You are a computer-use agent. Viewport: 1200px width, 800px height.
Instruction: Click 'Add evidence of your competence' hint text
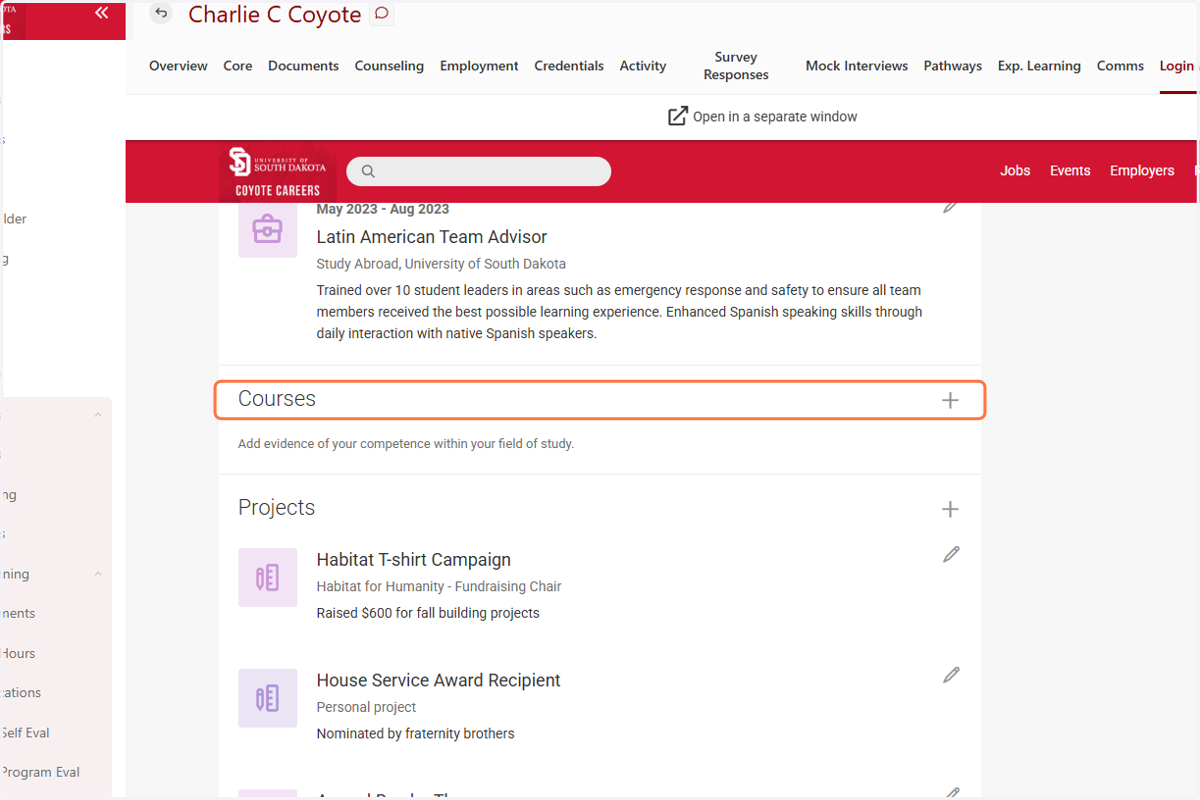[x=406, y=444]
